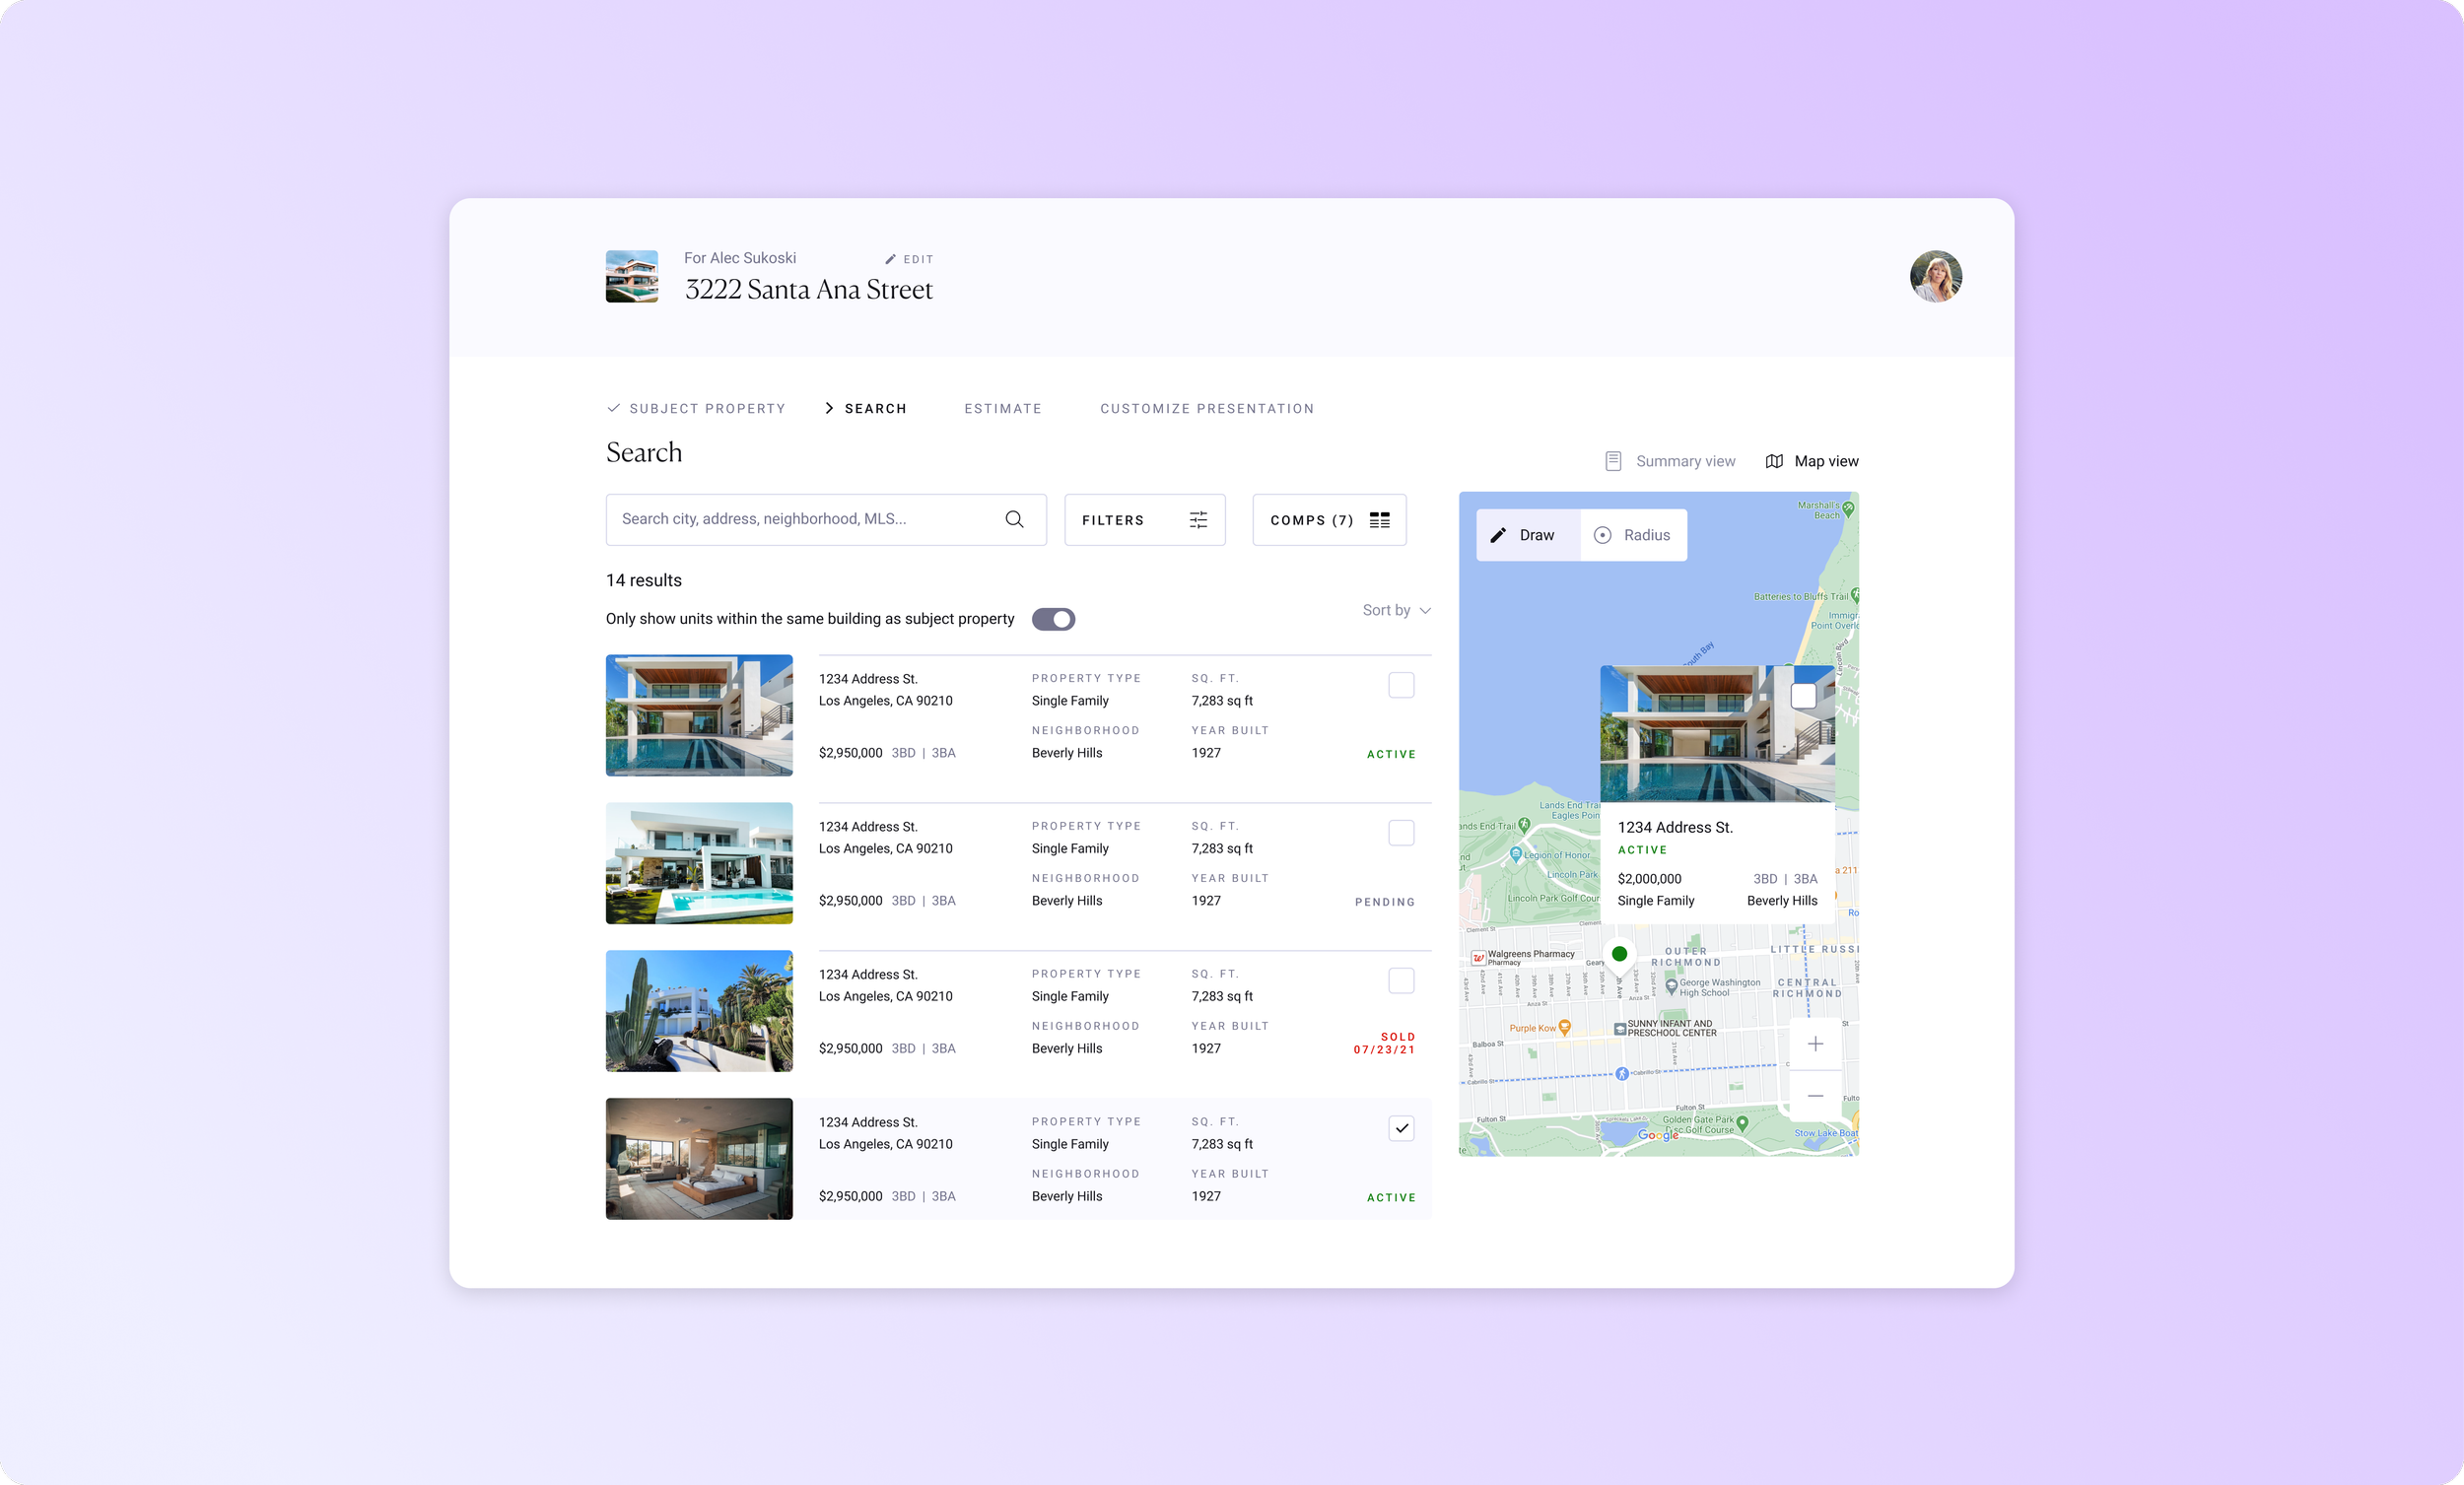Zoom in the map with the plus button
Viewport: 2464px width, 1485px height.
click(1815, 1044)
